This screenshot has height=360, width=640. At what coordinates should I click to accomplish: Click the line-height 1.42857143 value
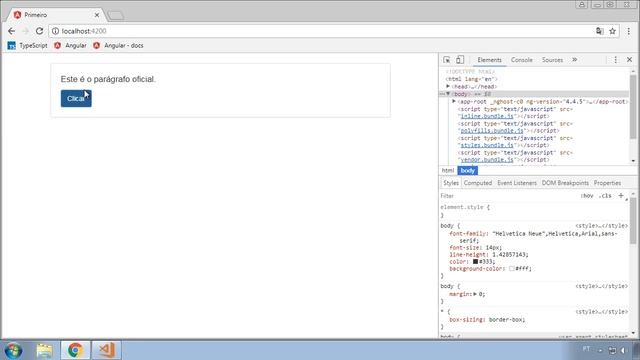509,255
